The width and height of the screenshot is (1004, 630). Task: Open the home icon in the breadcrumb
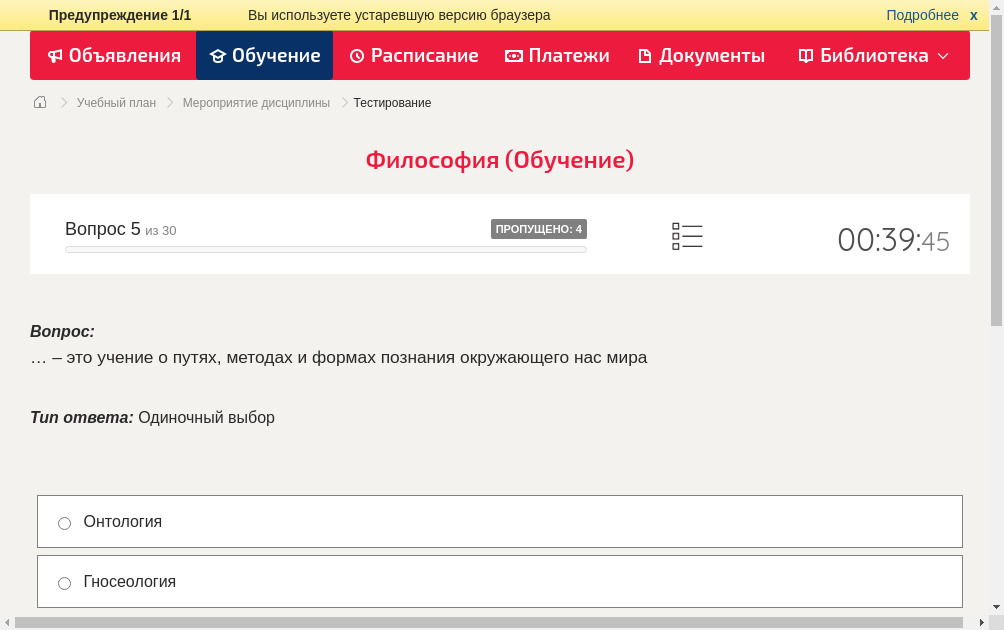(x=39, y=102)
